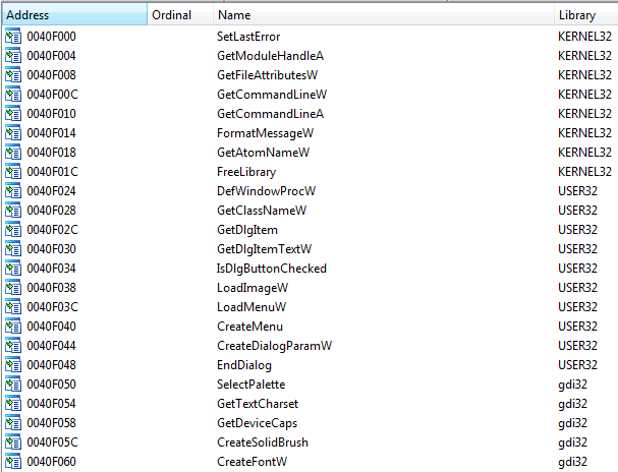Click the icon next to address 0040F010
The image size is (618, 472).
coord(13,114)
